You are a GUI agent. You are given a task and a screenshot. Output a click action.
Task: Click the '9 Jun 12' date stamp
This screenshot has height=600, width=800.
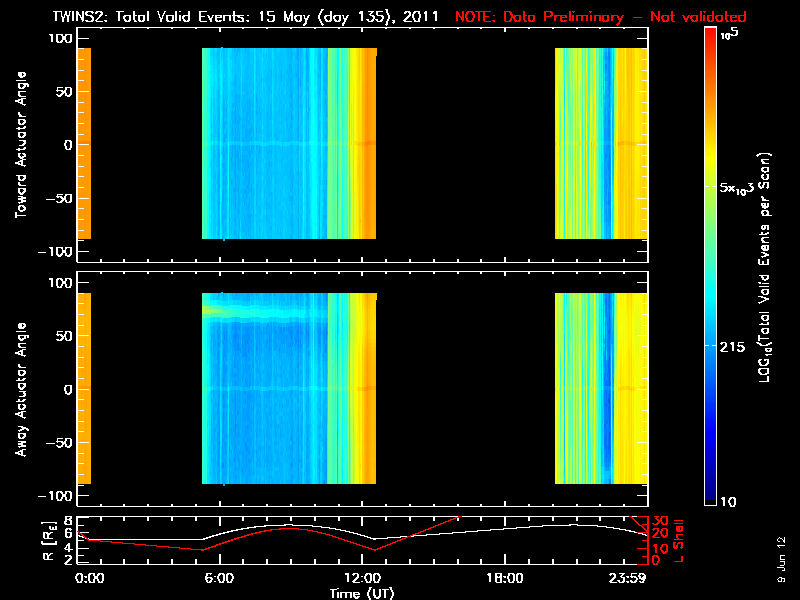click(781, 559)
